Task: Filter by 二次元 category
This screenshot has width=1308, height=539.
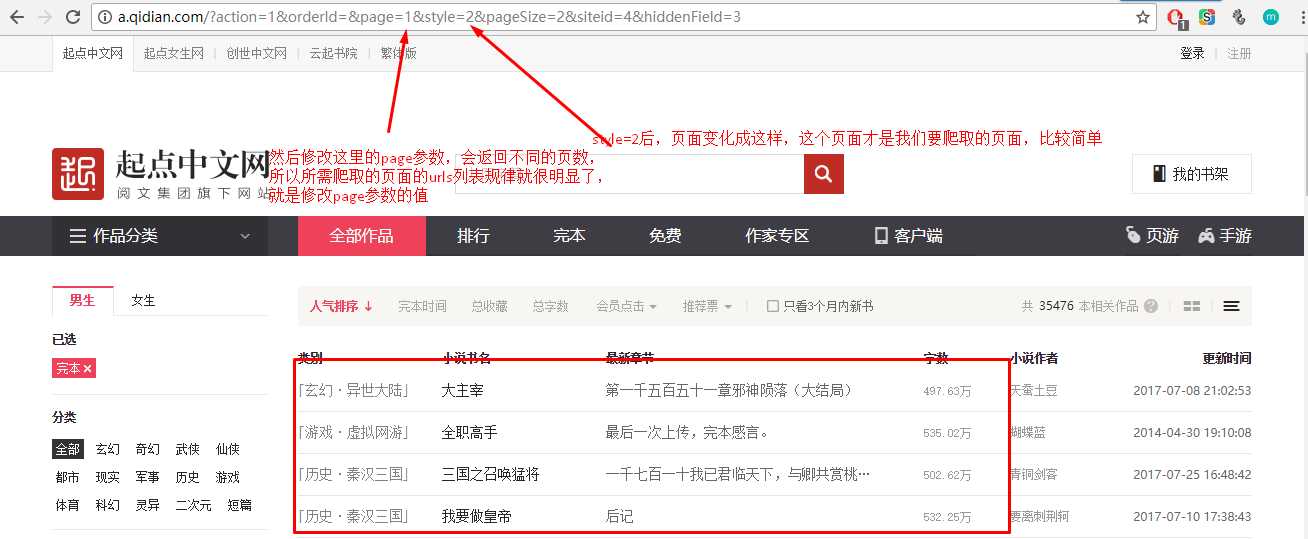Action: point(193,505)
